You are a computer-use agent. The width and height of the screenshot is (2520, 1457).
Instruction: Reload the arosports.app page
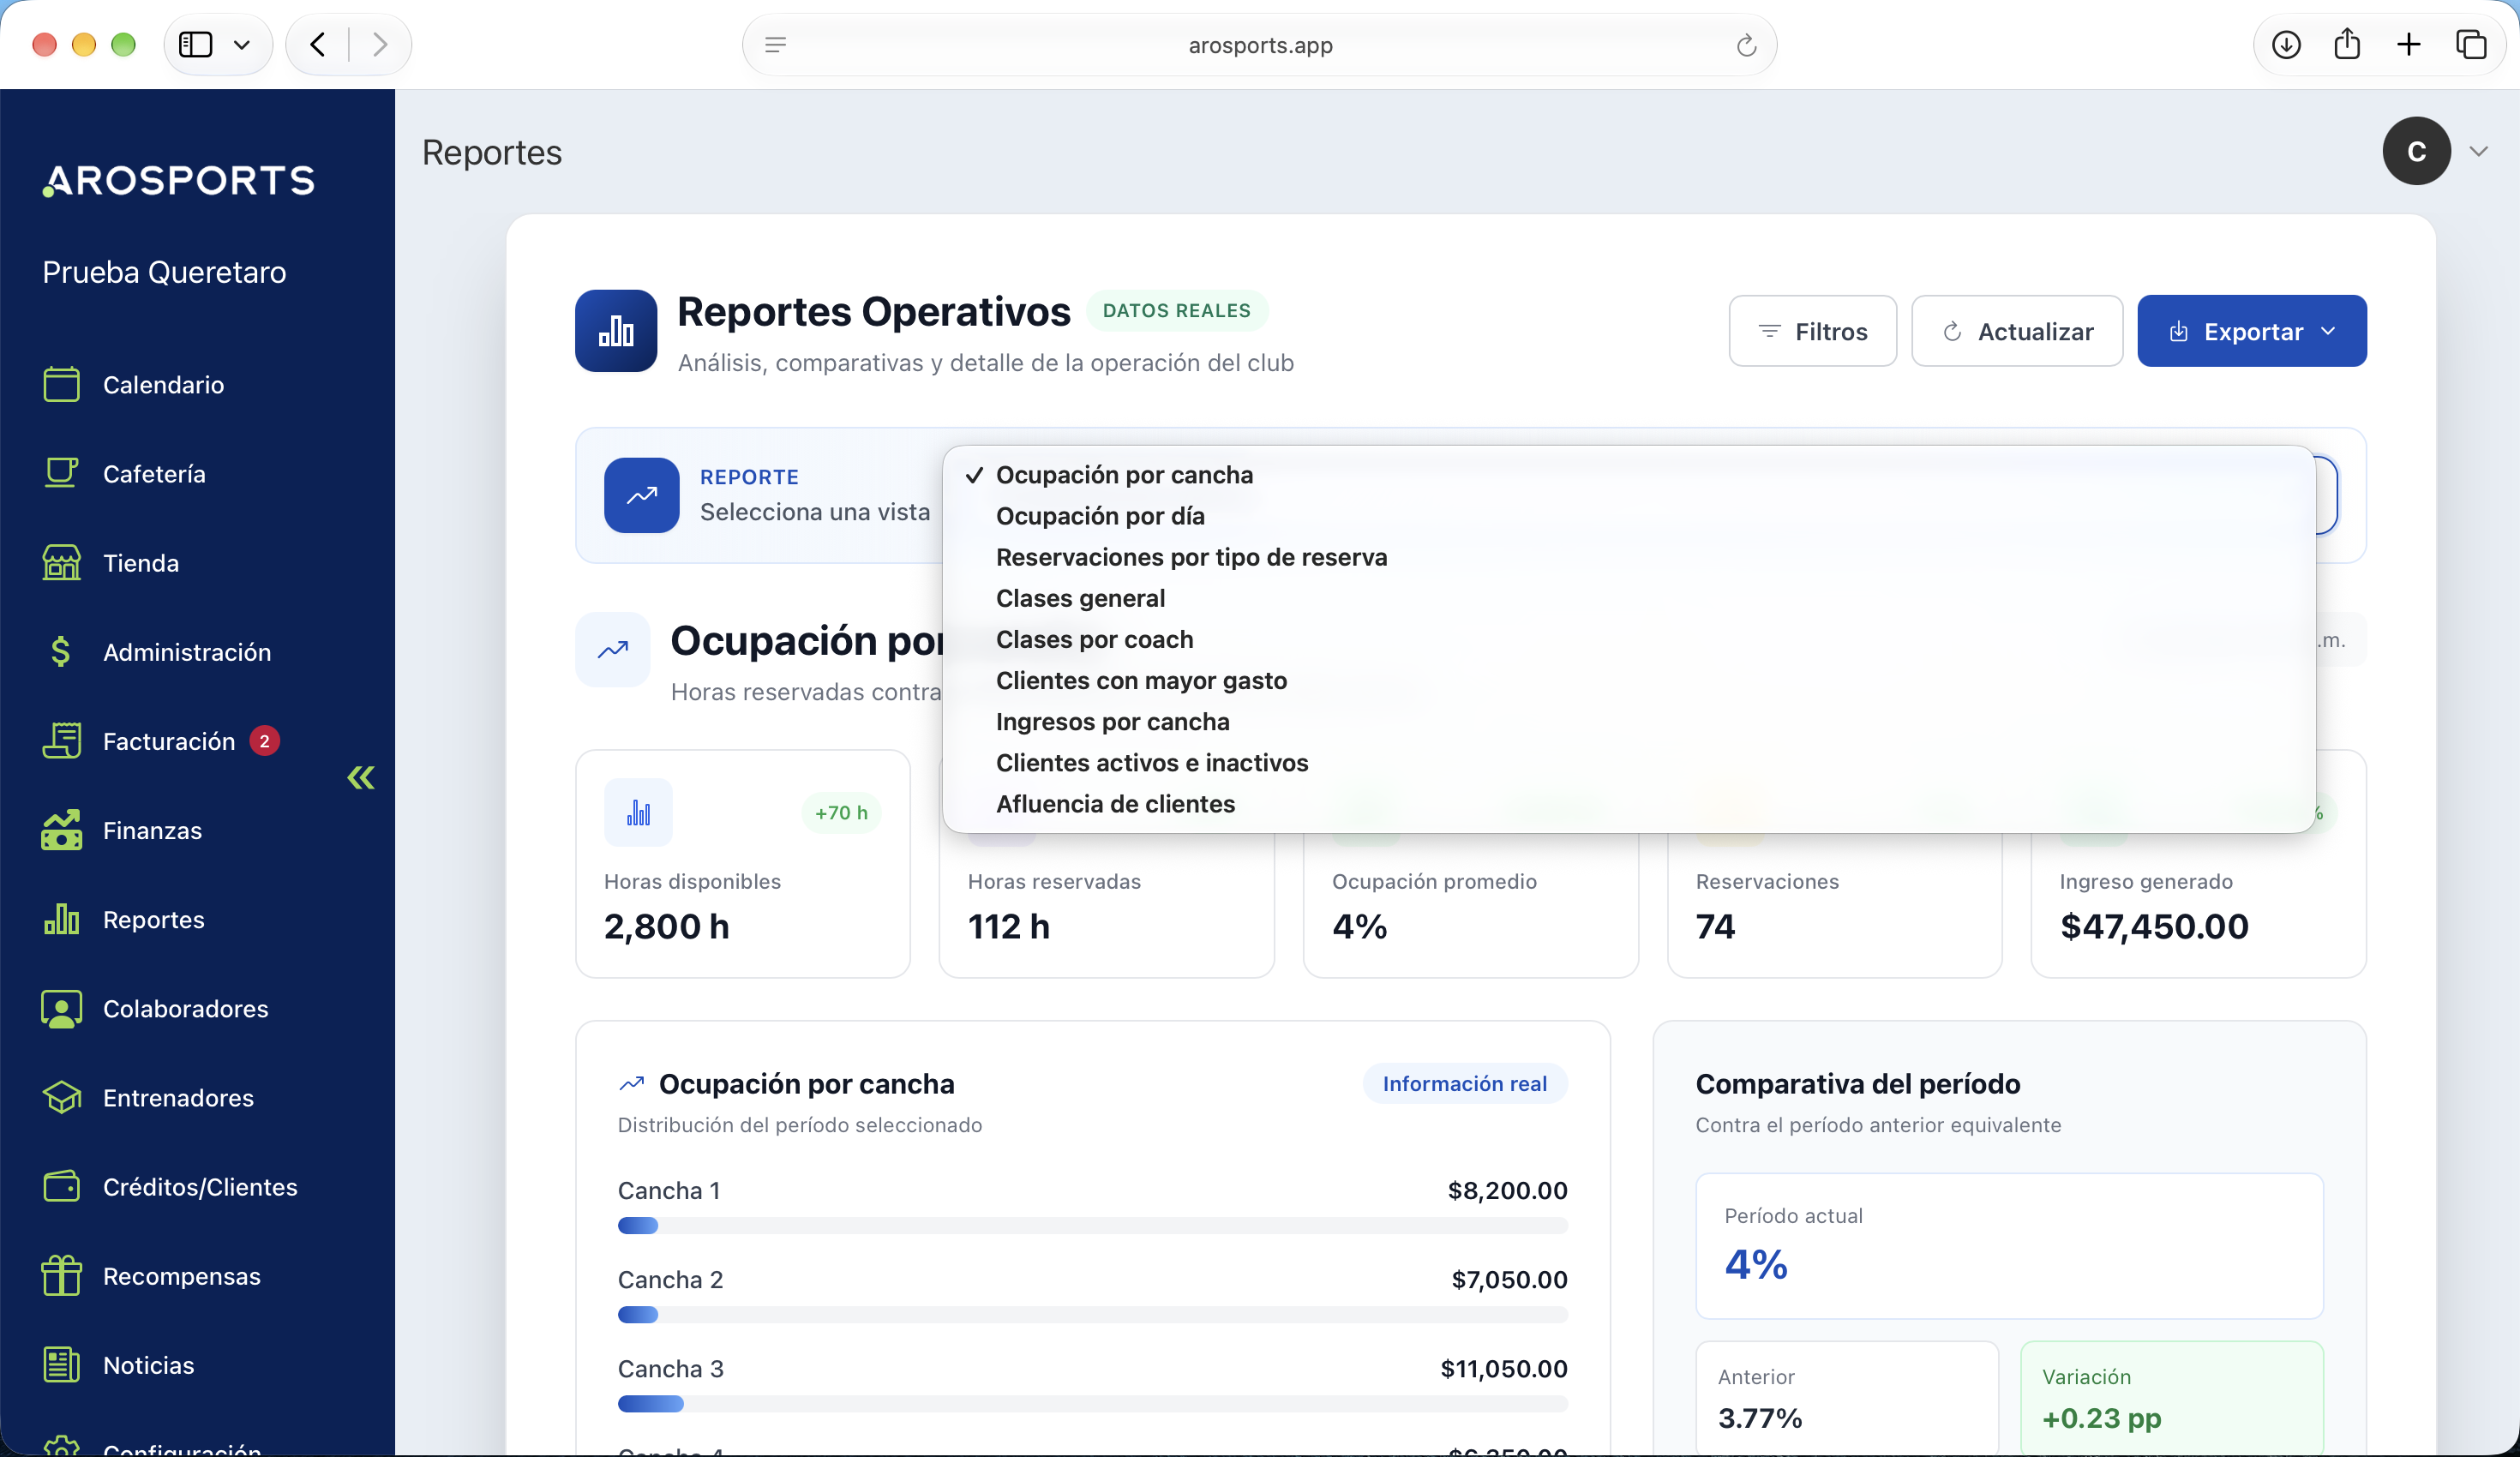point(1746,45)
